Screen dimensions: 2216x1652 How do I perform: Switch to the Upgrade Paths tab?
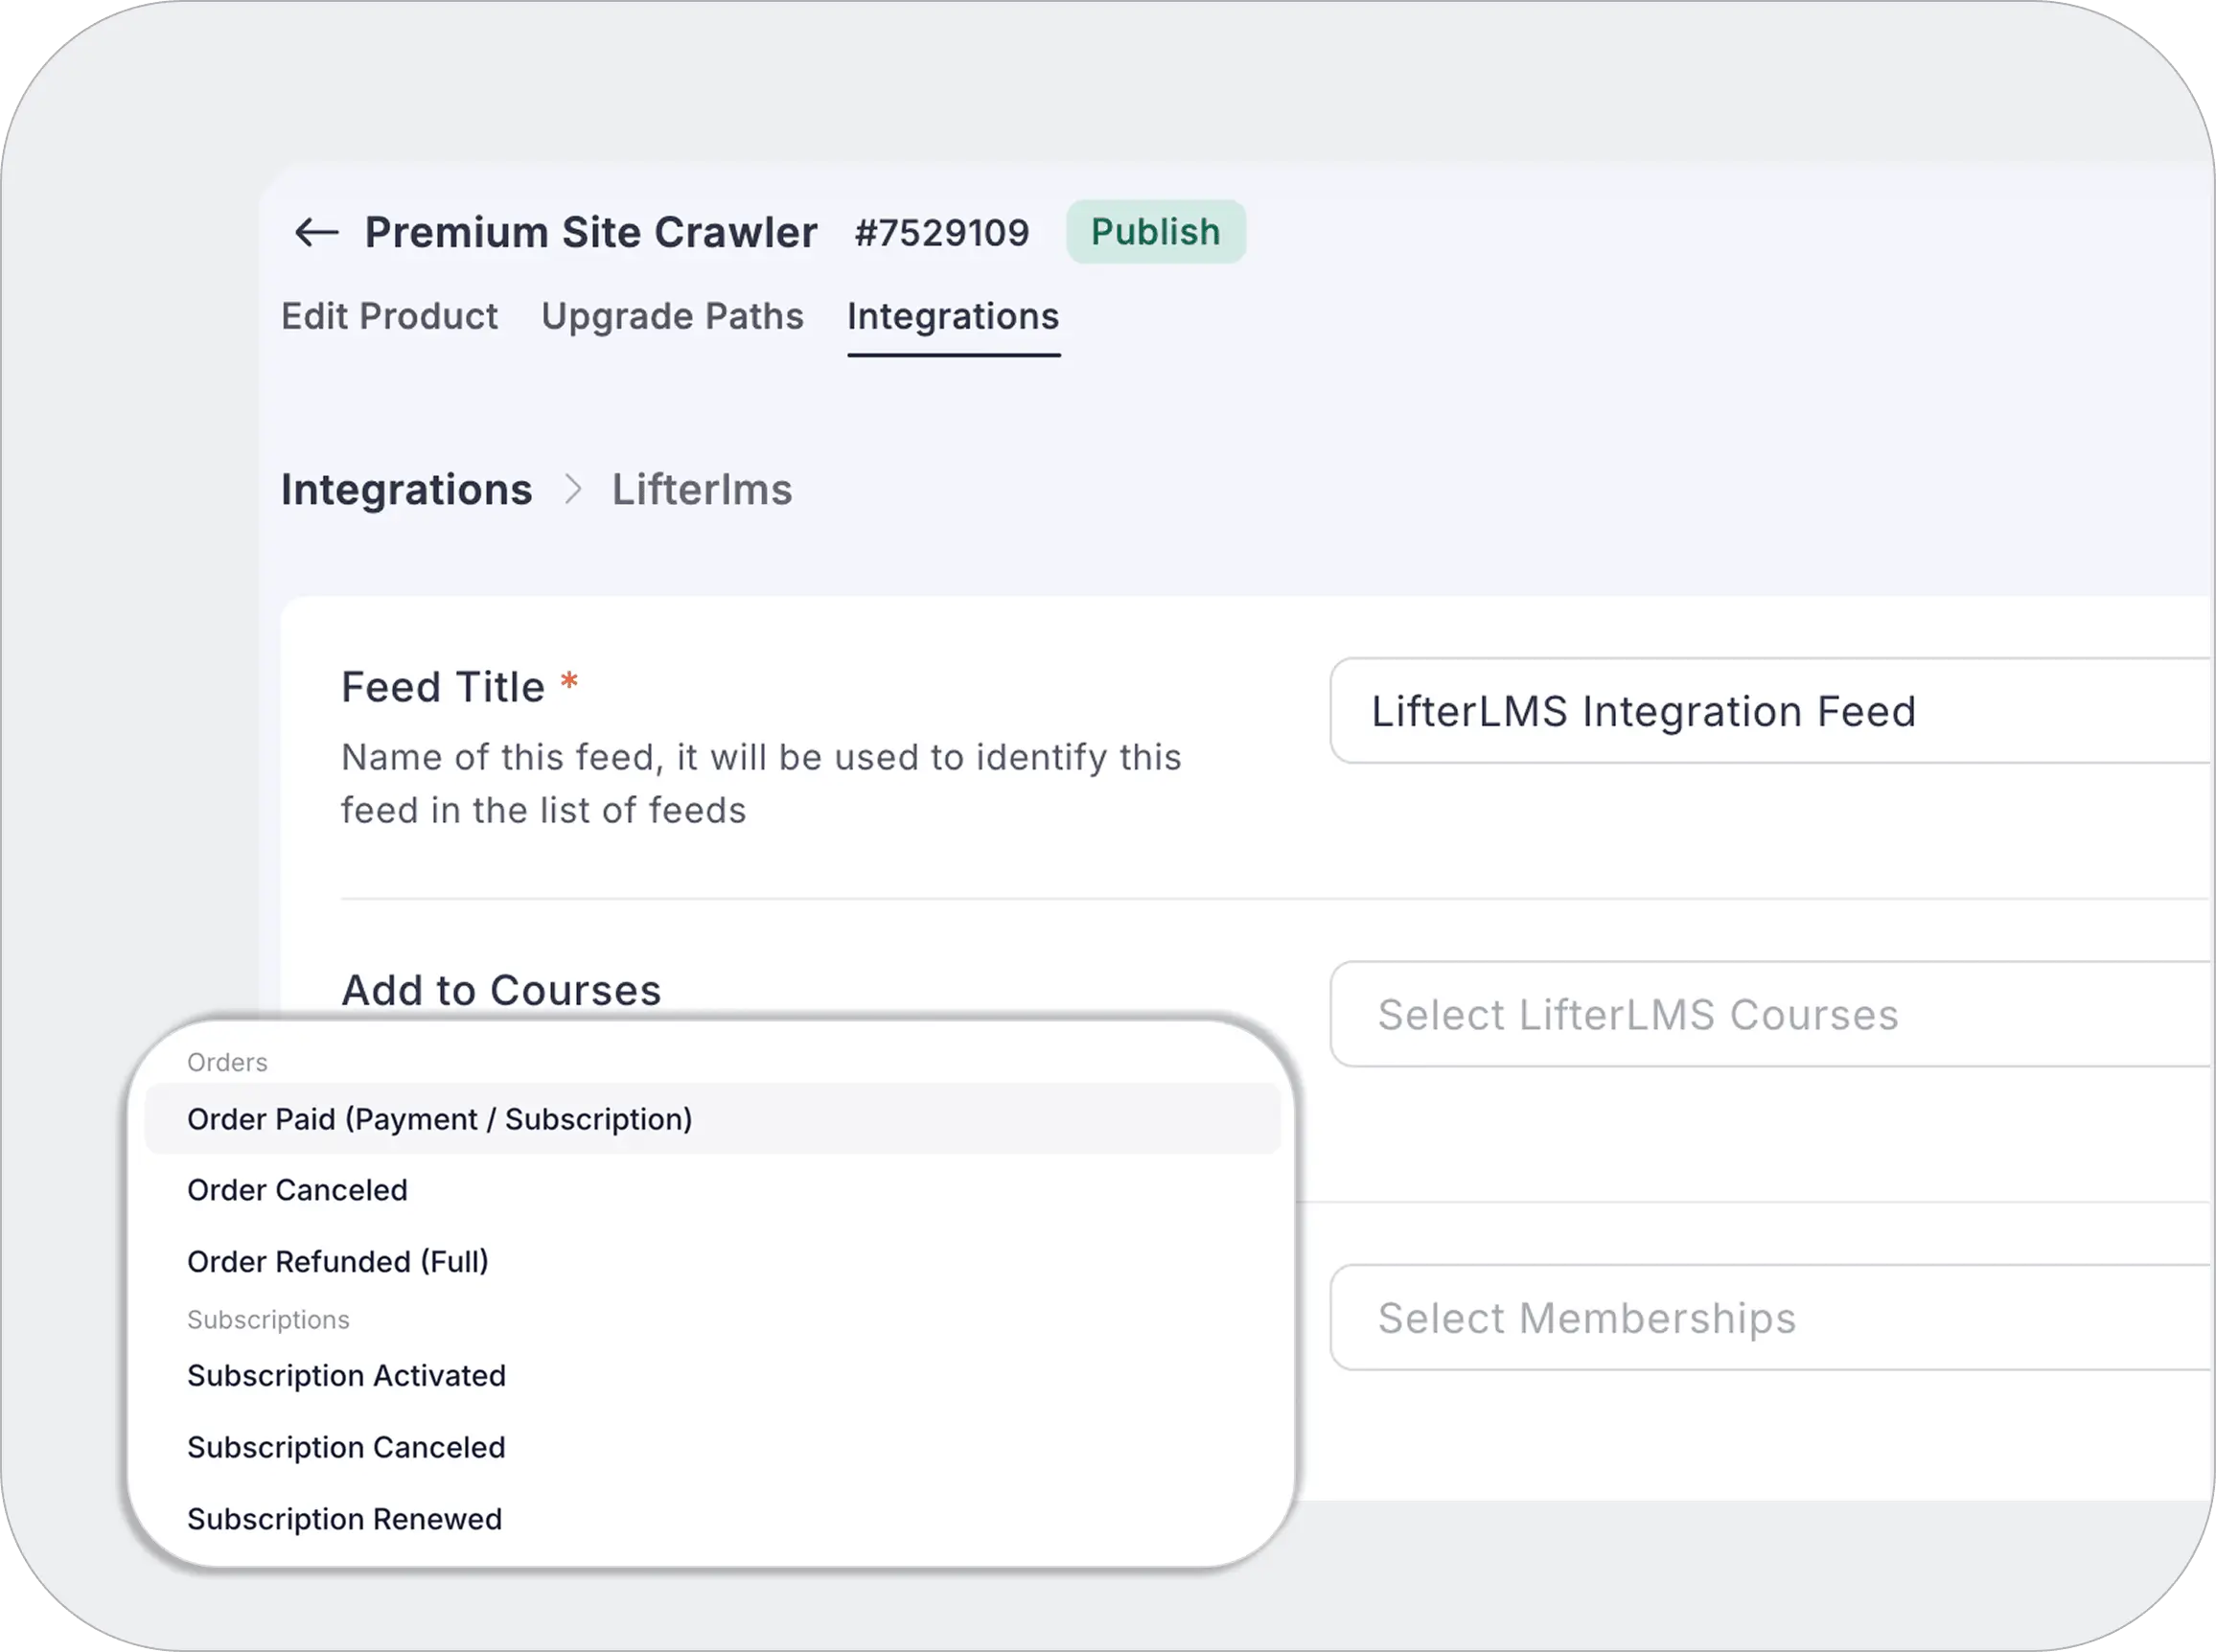[672, 316]
